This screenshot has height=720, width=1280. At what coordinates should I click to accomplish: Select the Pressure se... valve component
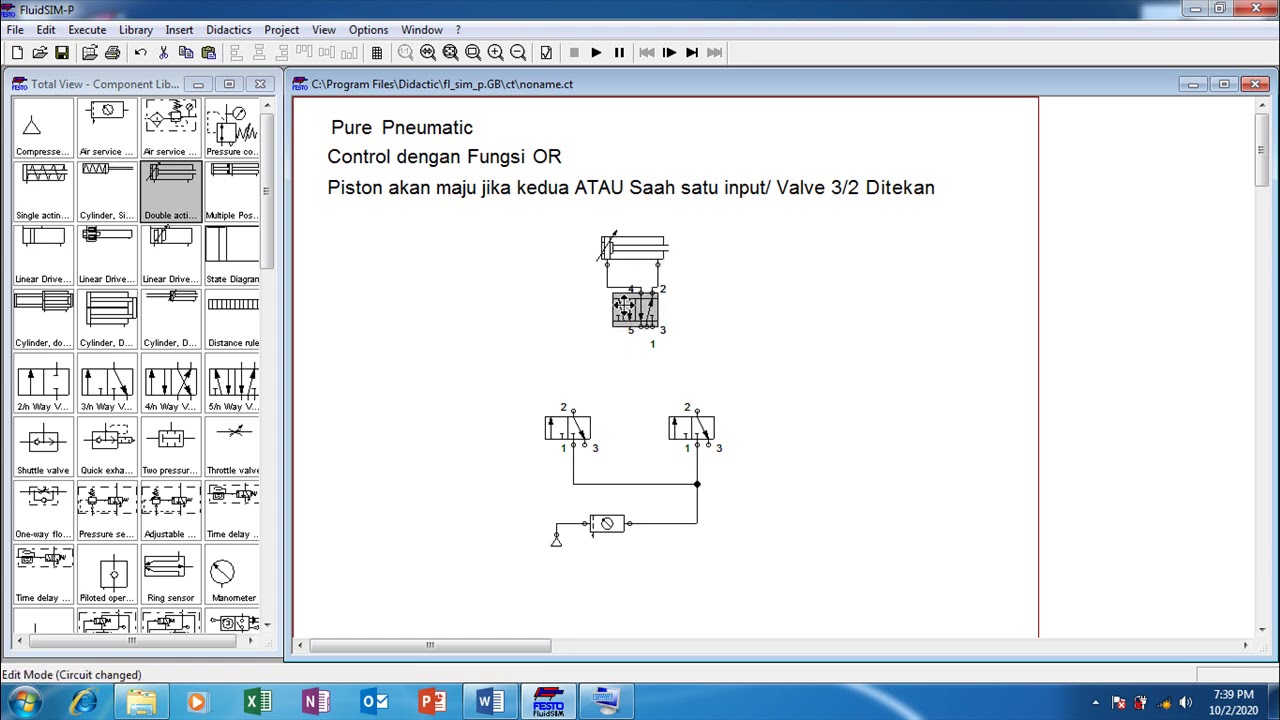[x=107, y=512]
